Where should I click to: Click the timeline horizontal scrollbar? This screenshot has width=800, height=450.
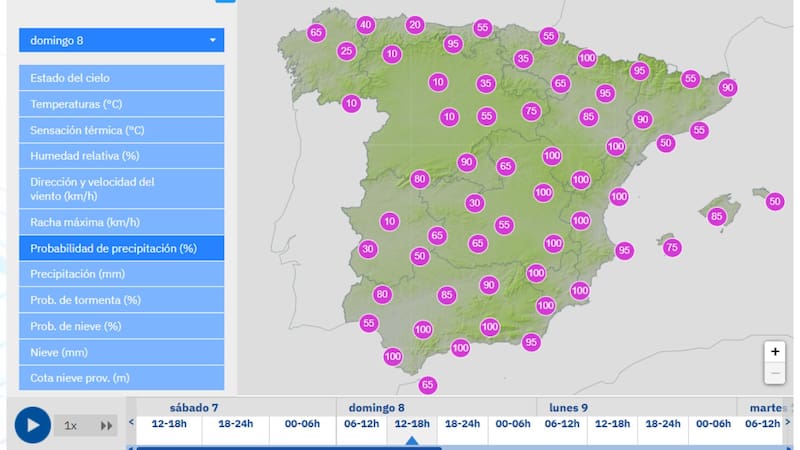[289, 448]
